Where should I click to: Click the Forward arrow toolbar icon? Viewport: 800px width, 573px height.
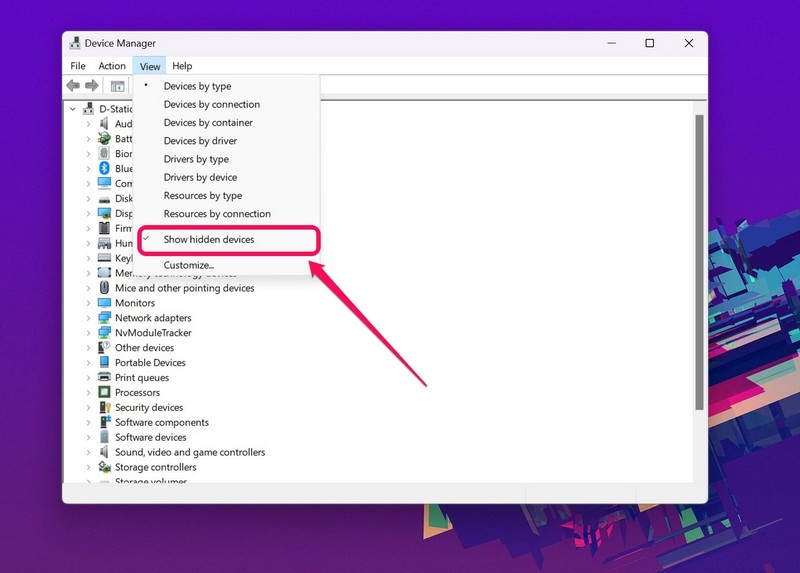pyautogui.click(x=92, y=87)
